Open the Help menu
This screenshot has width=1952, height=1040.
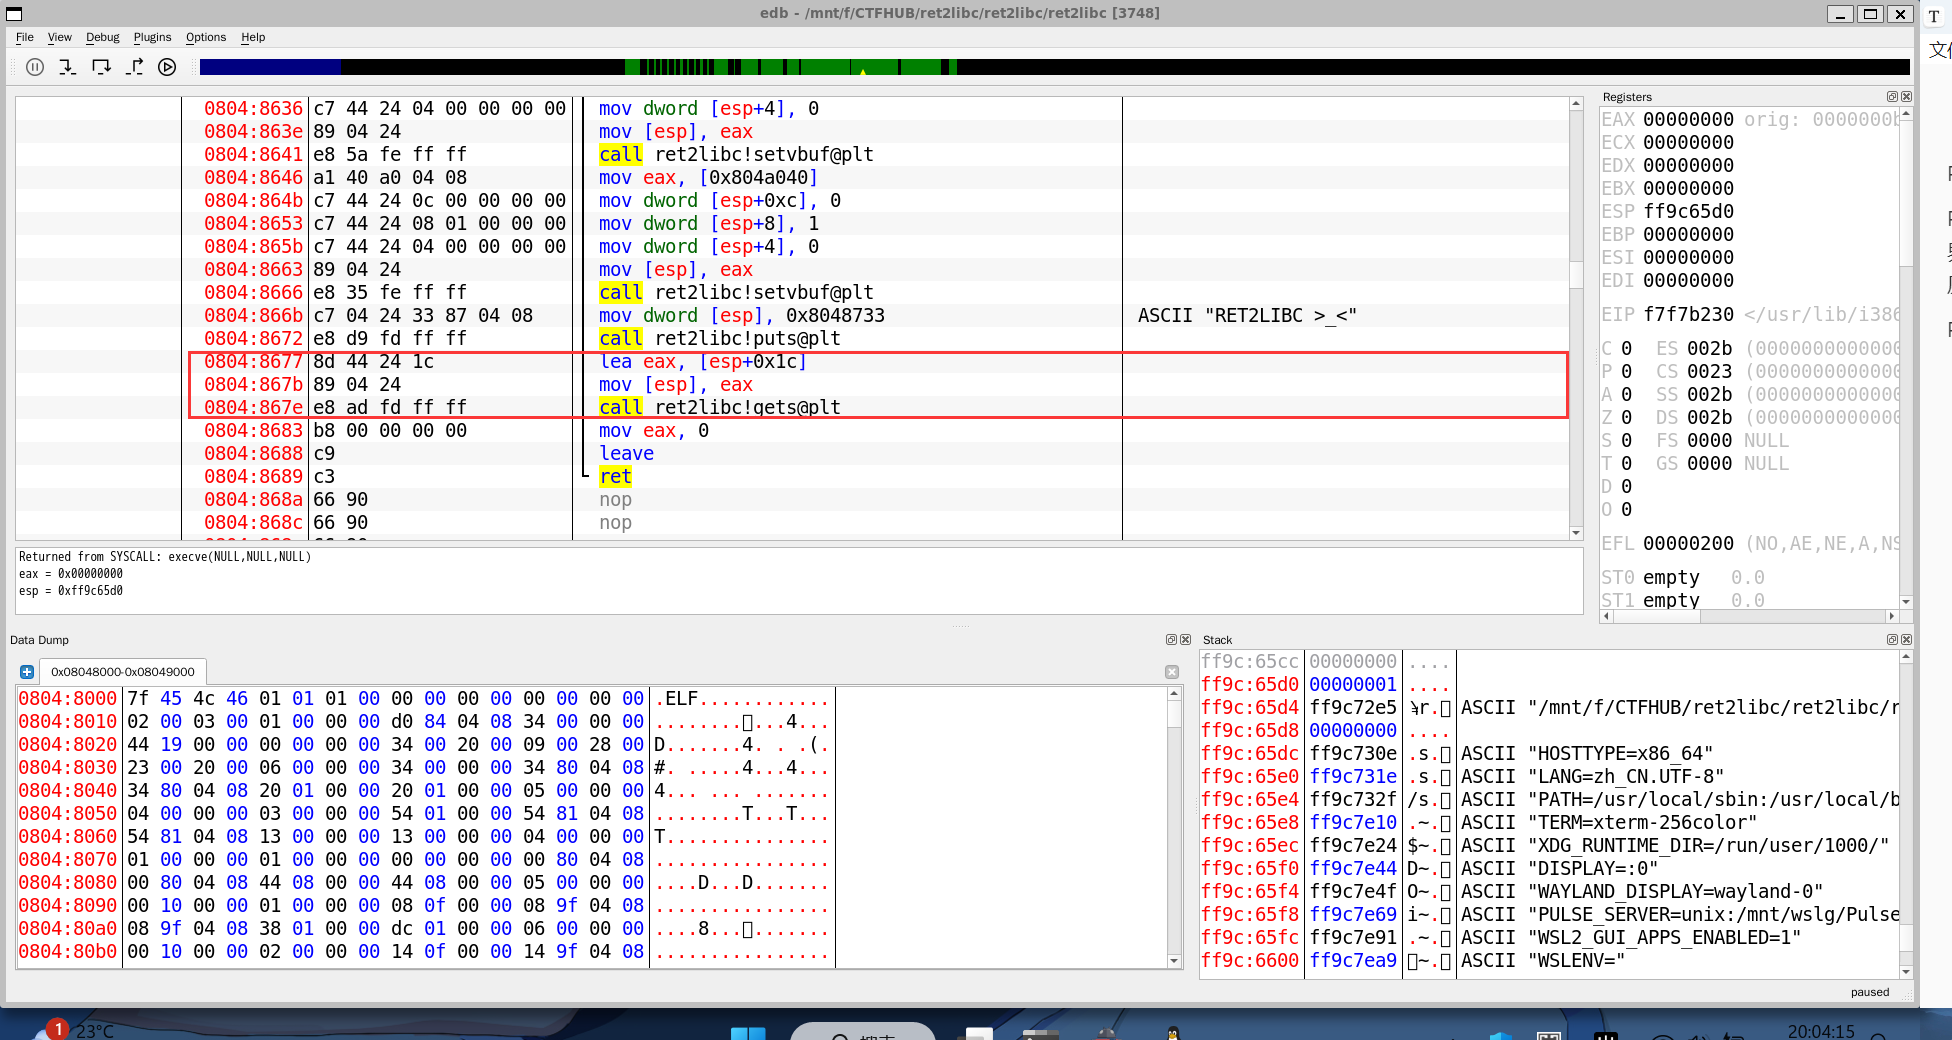[x=253, y=37]
